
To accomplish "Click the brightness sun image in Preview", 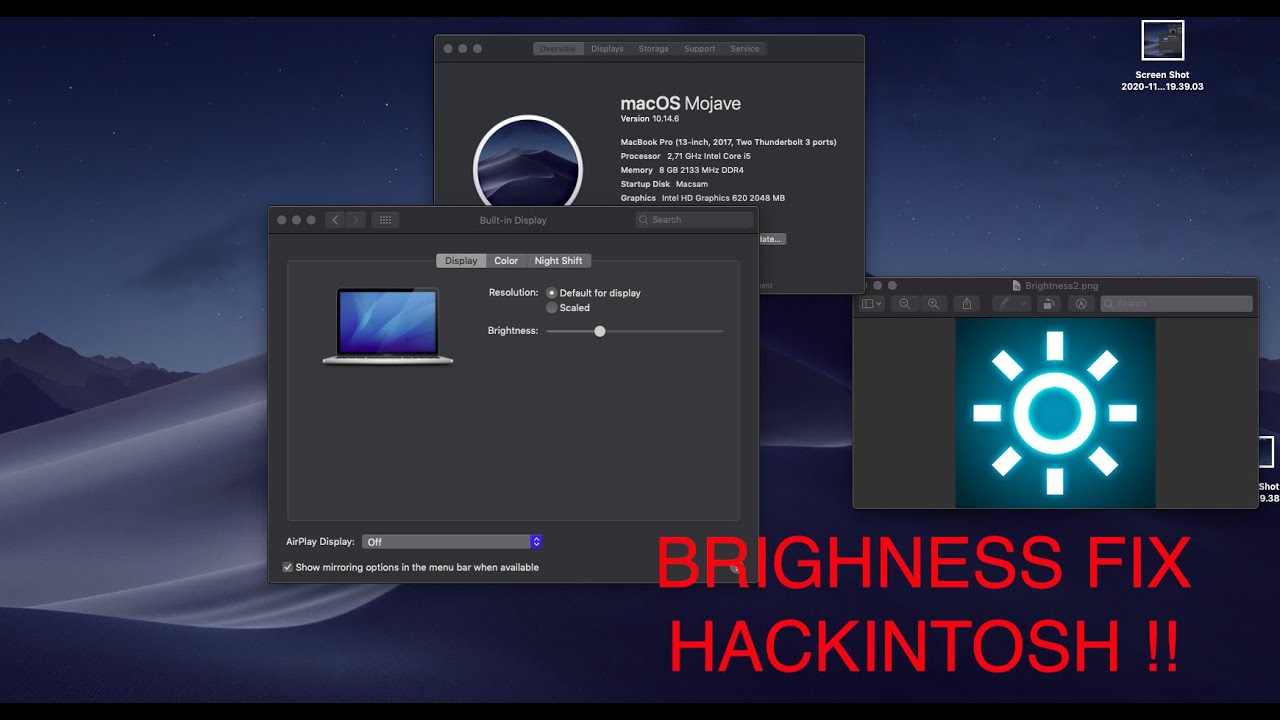I will point(1055,413).
